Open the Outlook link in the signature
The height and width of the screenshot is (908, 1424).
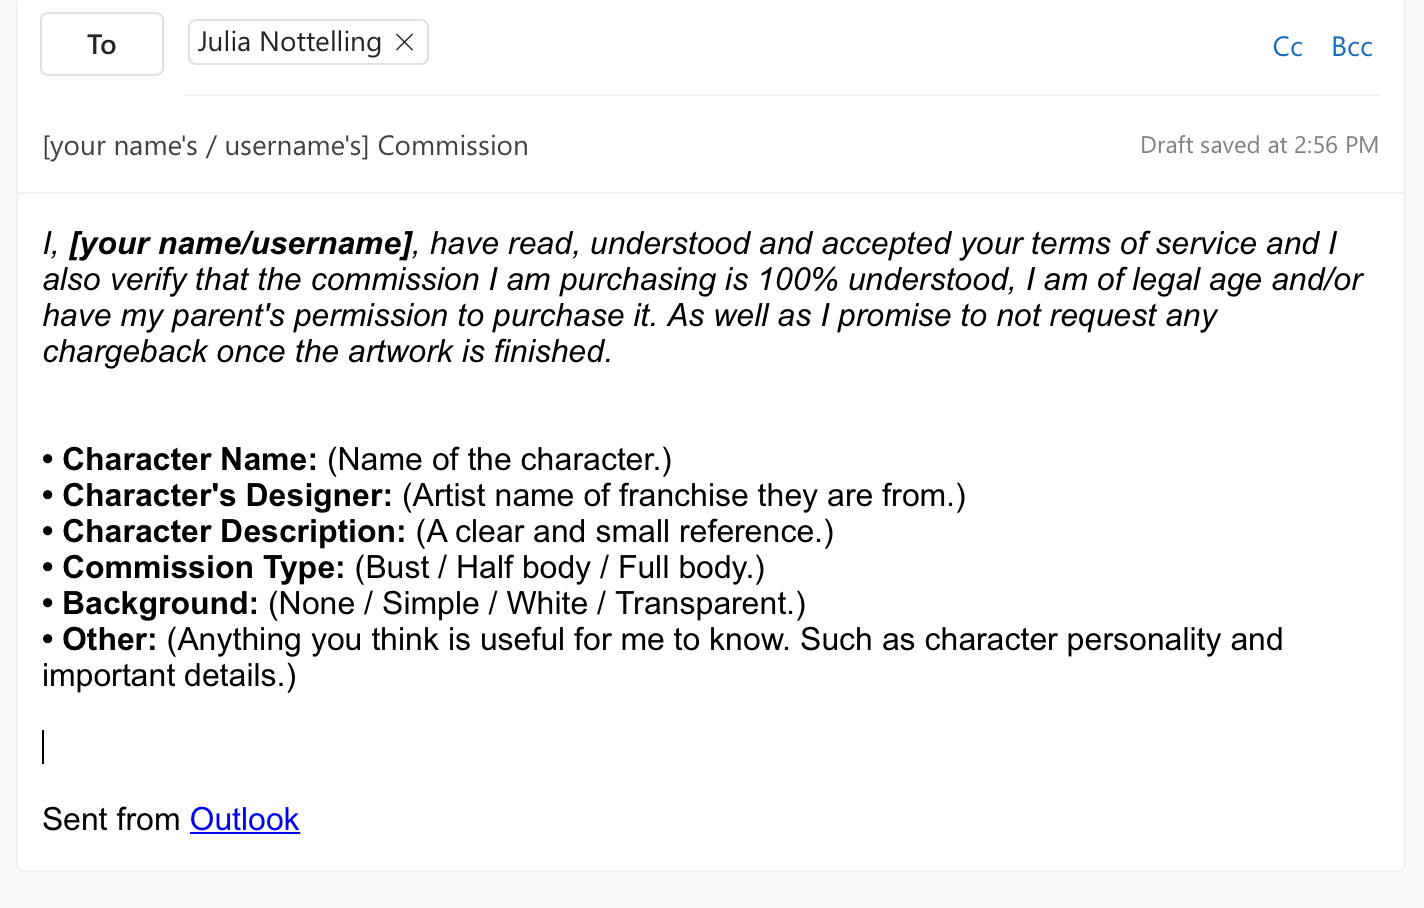pyautogui.click(x=244, y=819)
